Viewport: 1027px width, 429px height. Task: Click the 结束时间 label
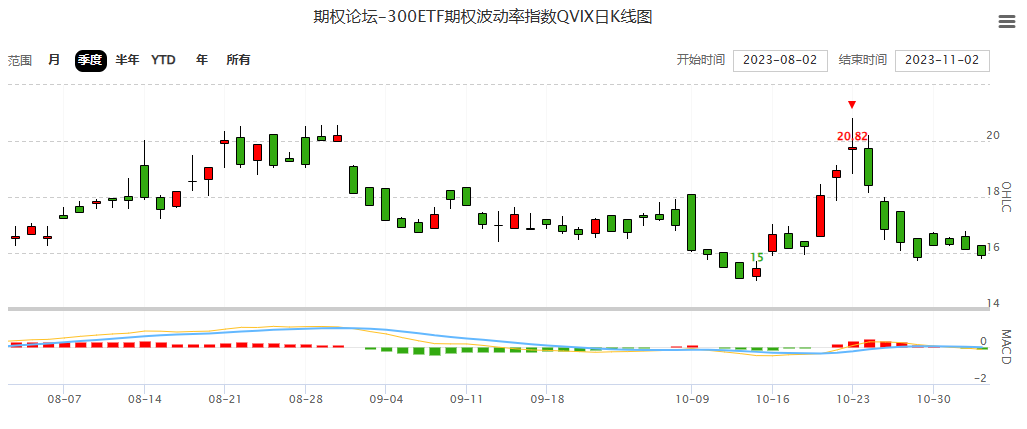(863, 60)
